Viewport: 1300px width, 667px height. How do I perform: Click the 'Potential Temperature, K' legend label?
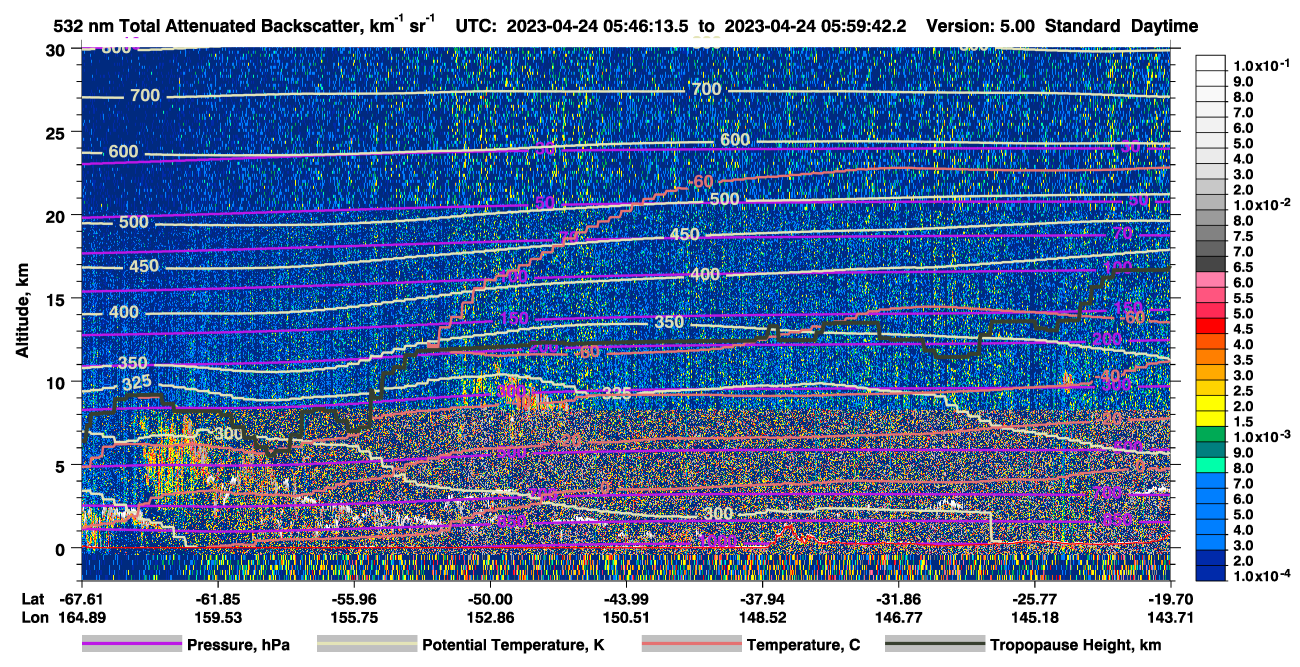514,646
